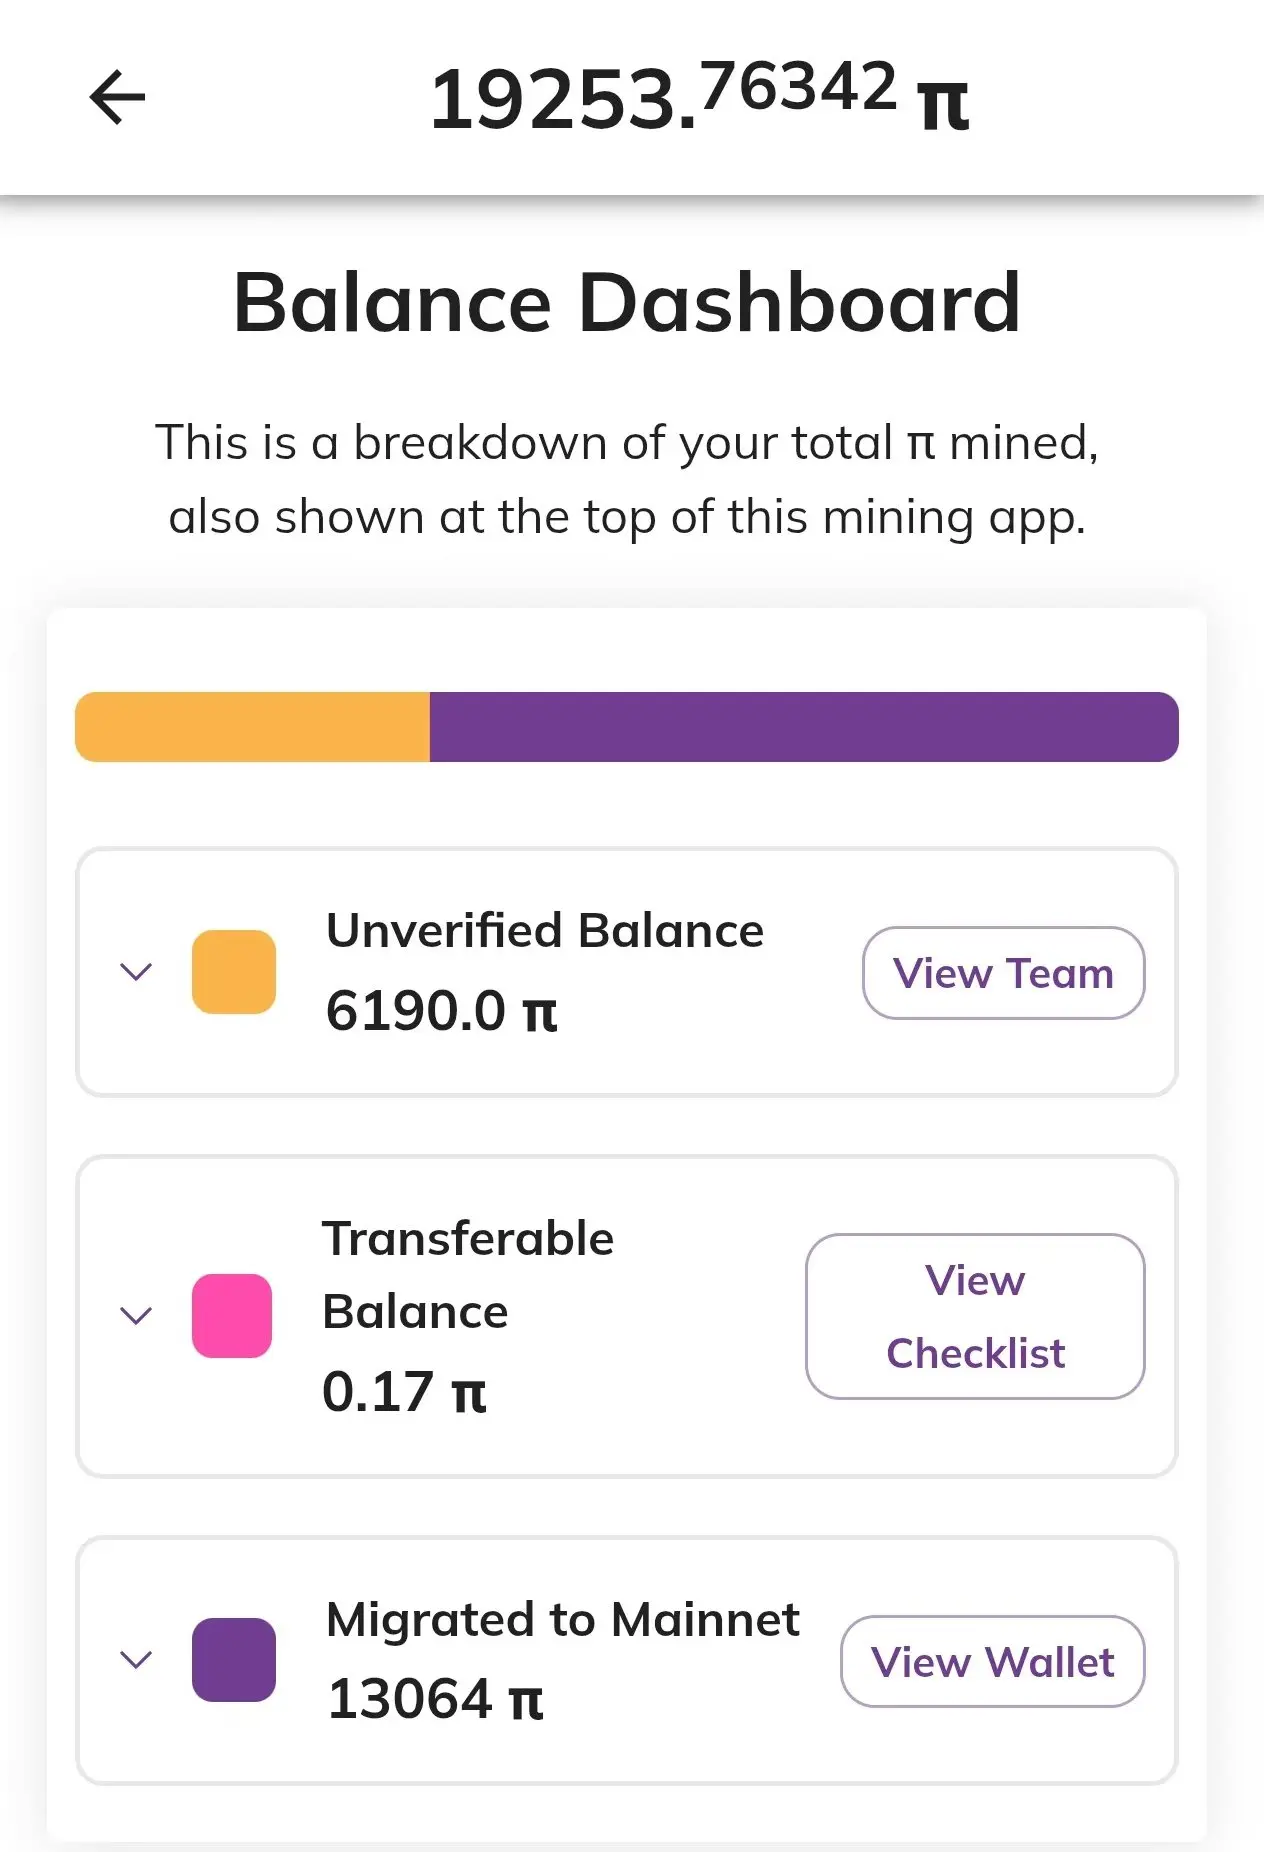Open the View Checklist button
Image resolution: width=1264 pixels, height=1852 pixels.
pyautogui.click(x=975, y=1316)
